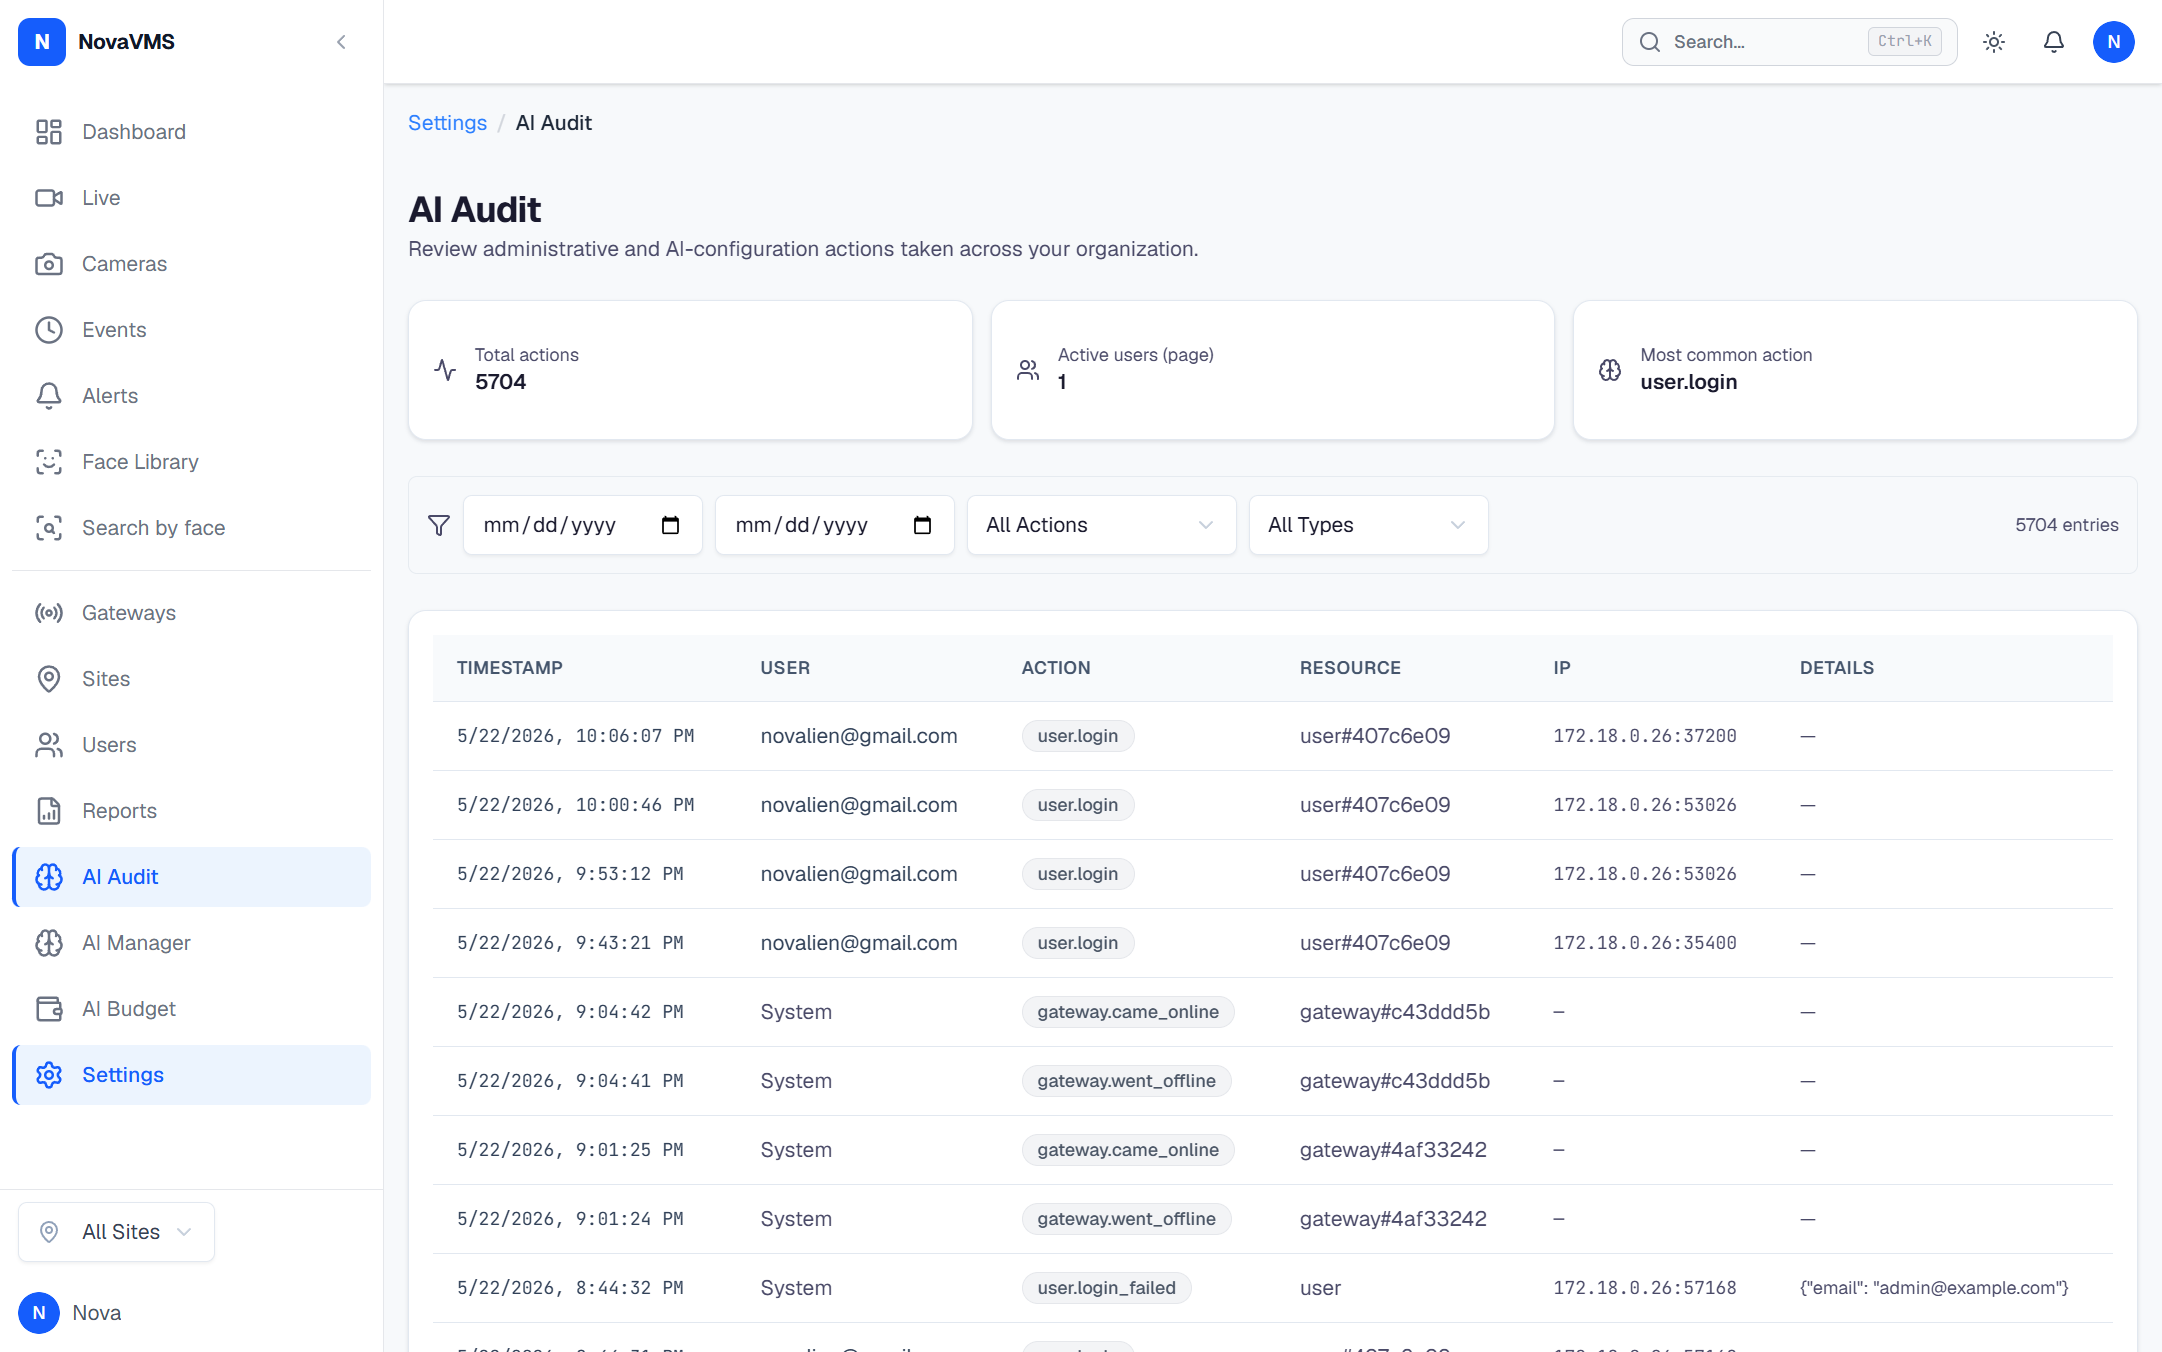
Task: Open the Reports menu item
Action: tap(191, 811)
